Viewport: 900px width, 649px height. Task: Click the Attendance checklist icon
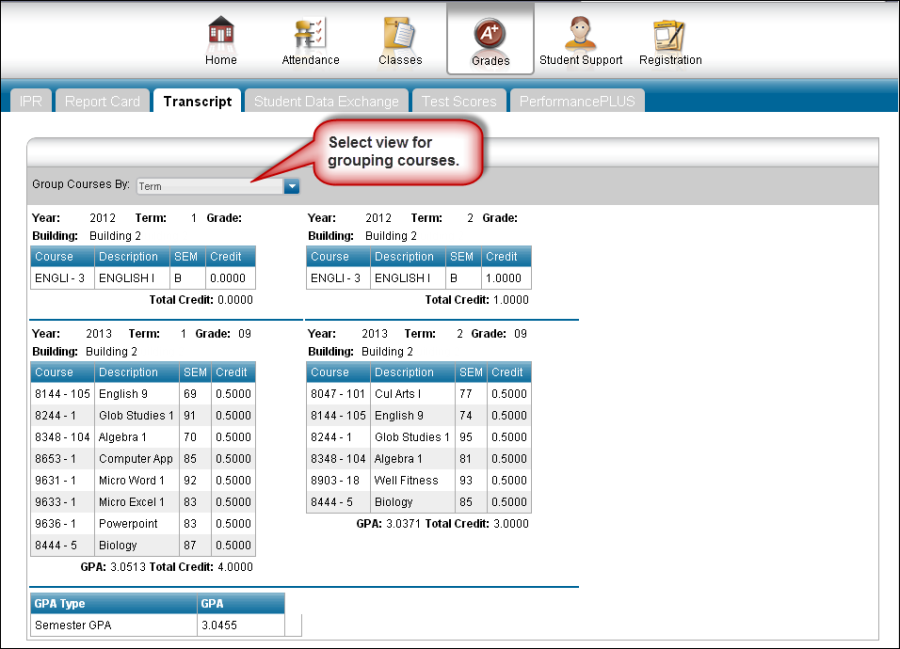tap(310, 33)
